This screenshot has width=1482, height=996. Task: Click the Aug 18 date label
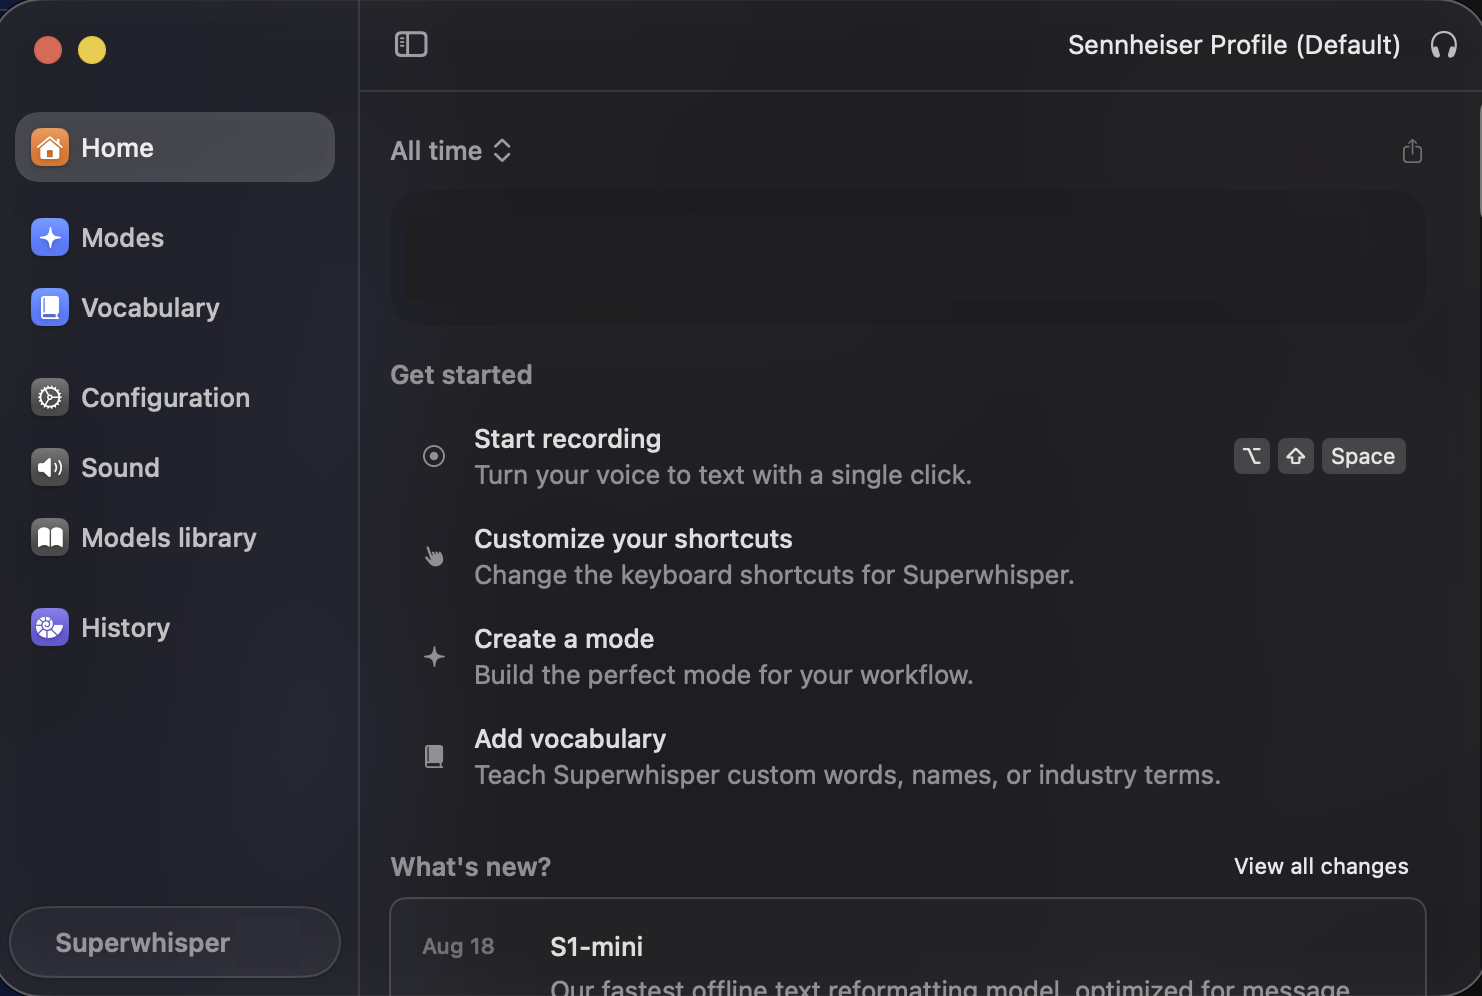tap(458, 946)
